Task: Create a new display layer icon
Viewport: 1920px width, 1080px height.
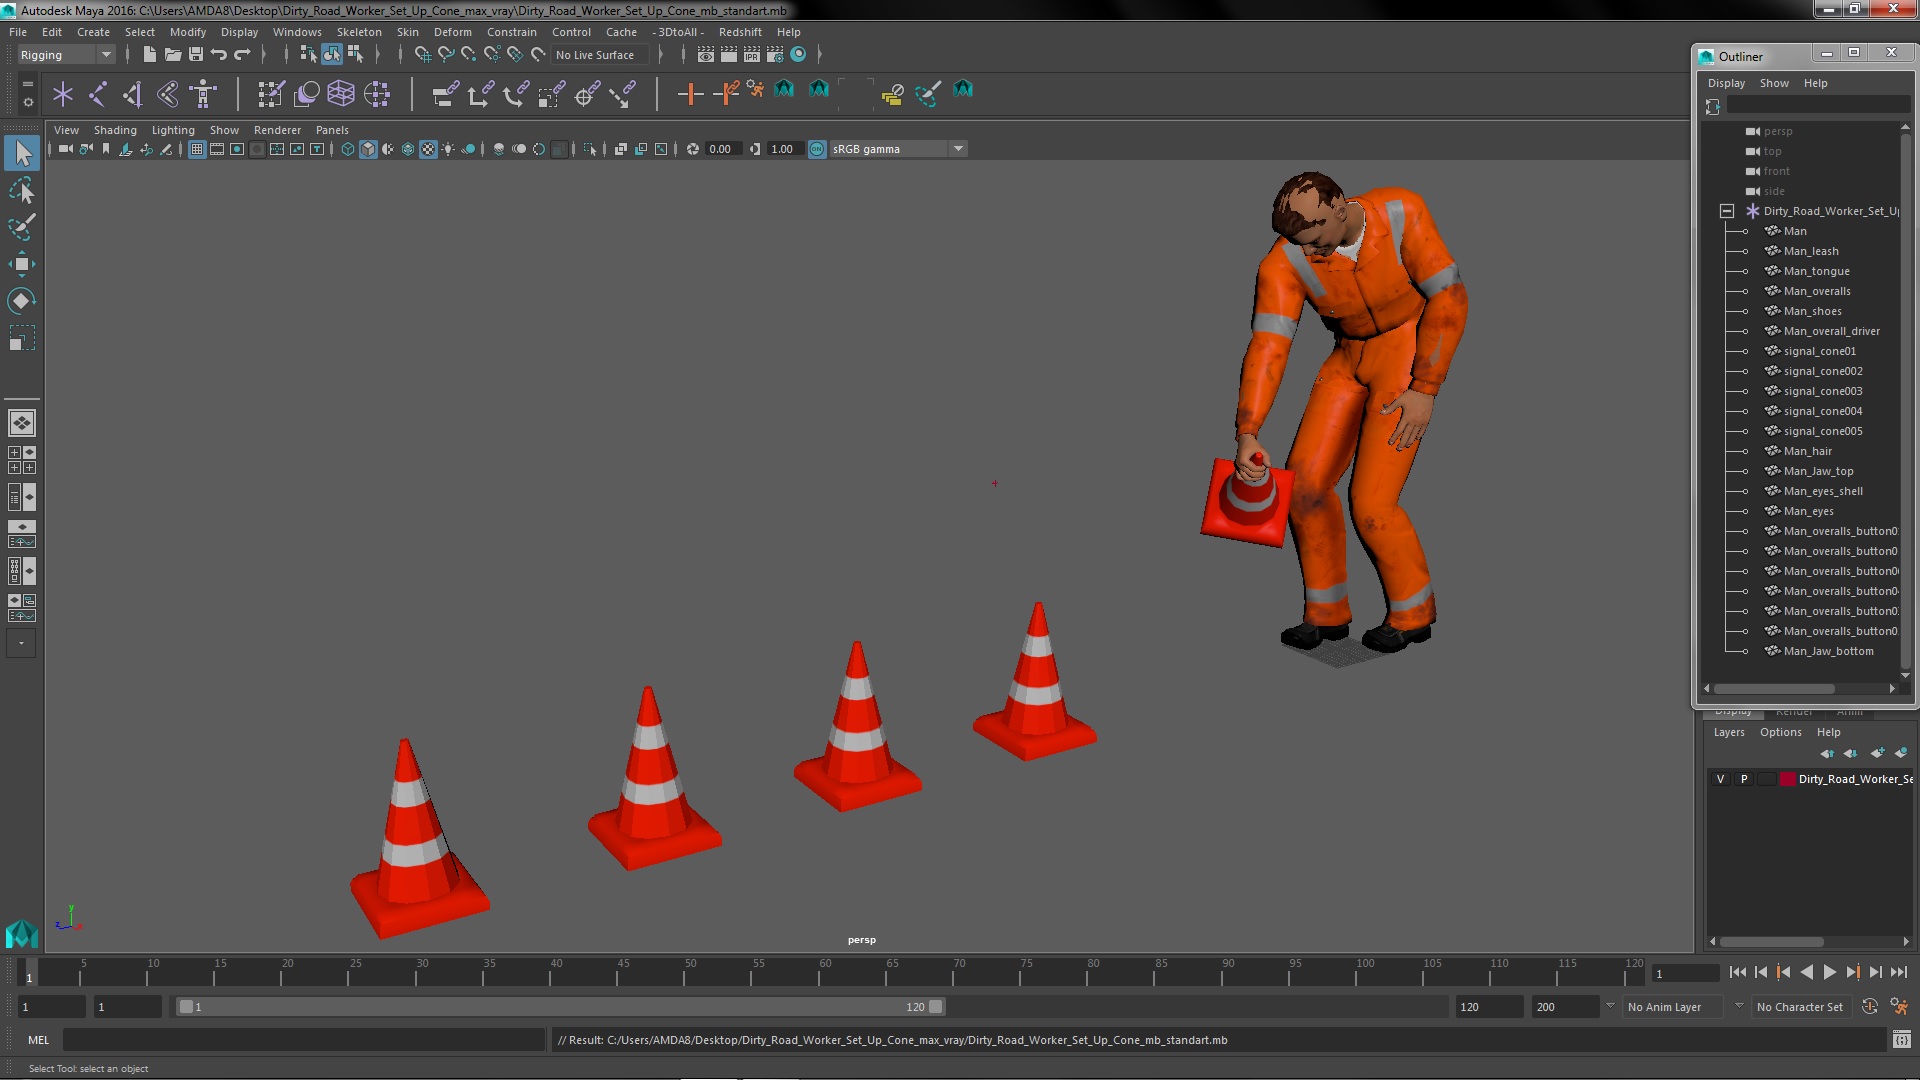Action: tap(1877, 753)
